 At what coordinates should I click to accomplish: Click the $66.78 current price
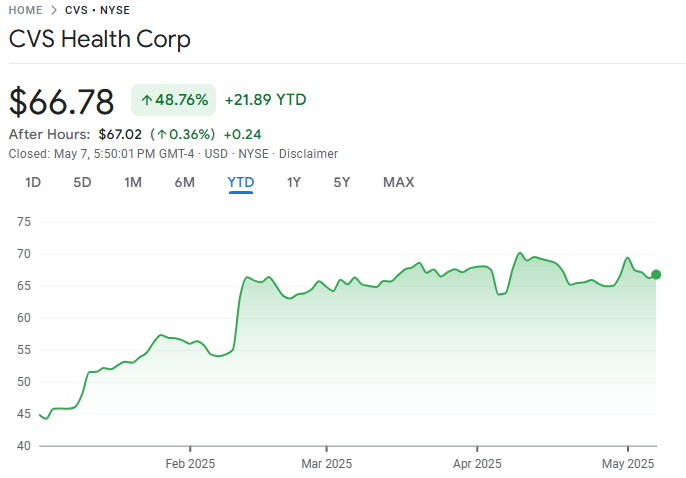pyautogui.click(x=61, y=101)
